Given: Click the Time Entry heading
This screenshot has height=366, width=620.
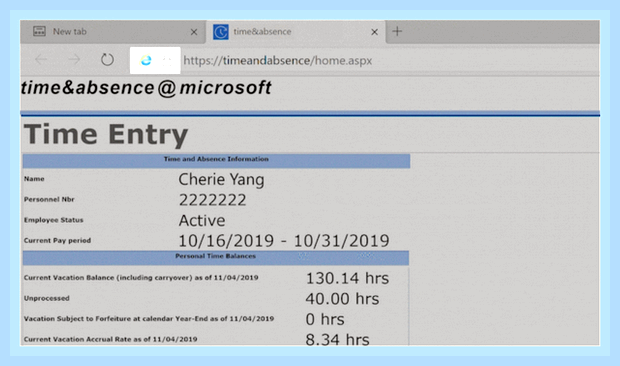Looking at the screenshot, I should click(106, 134).
